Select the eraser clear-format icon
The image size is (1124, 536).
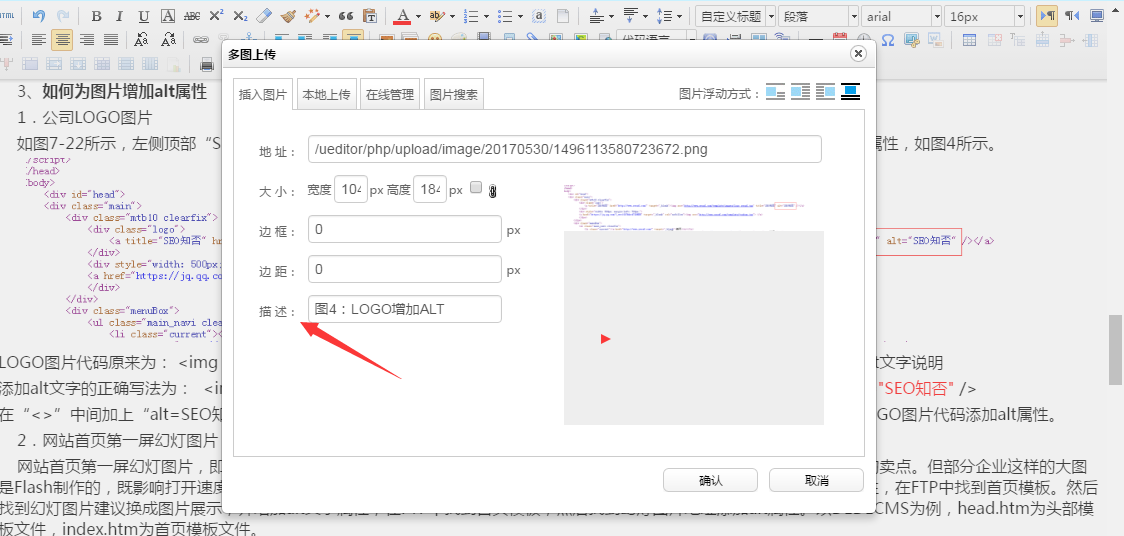tap(264, 16)
